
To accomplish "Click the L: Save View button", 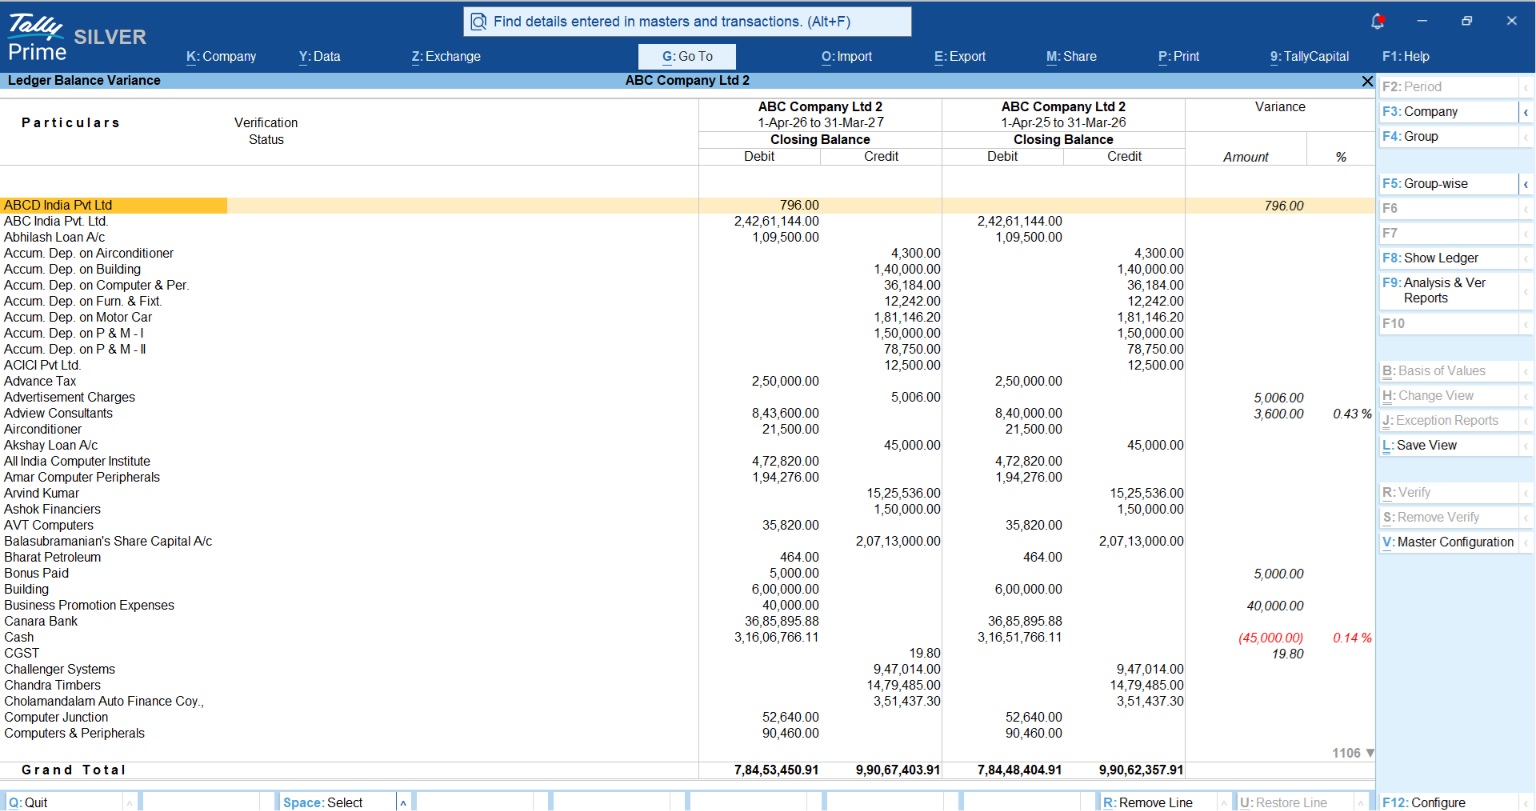I will (x=1448, y=446).
